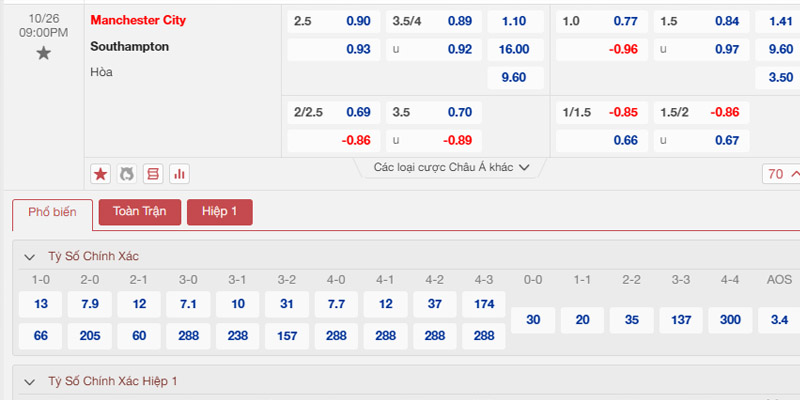Choose first-half under odds 0.97

coord(702,50)
